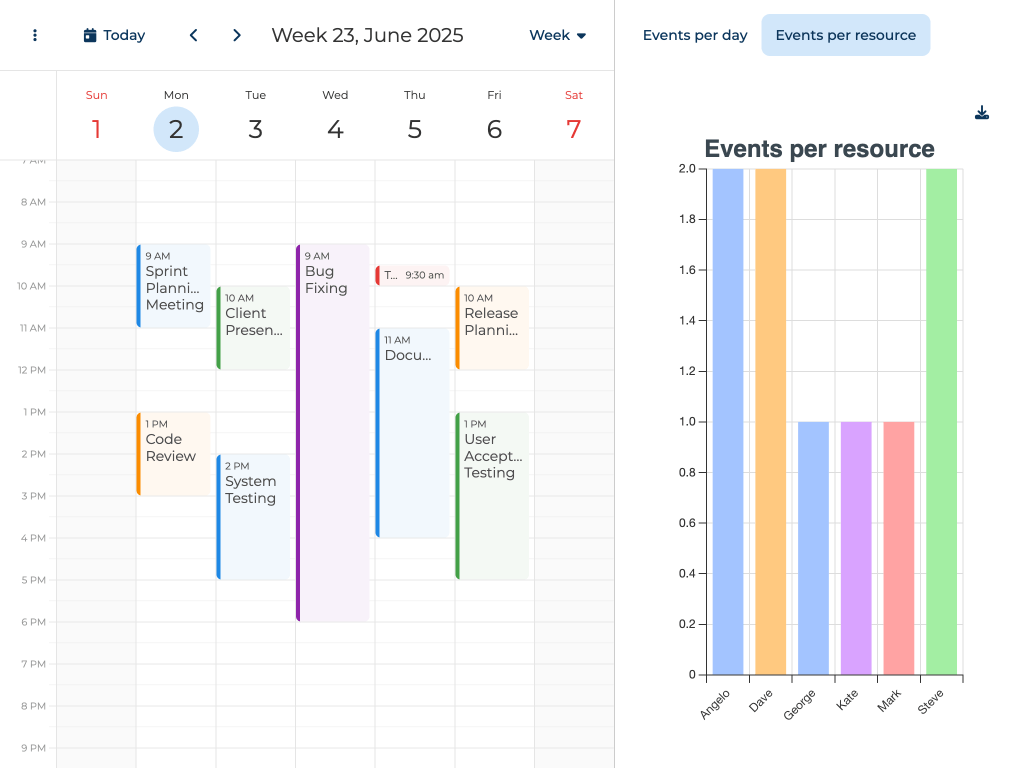Select Monday 2 in the header
The height and width of the screenshot is (768, 1024).
point(176,129)
